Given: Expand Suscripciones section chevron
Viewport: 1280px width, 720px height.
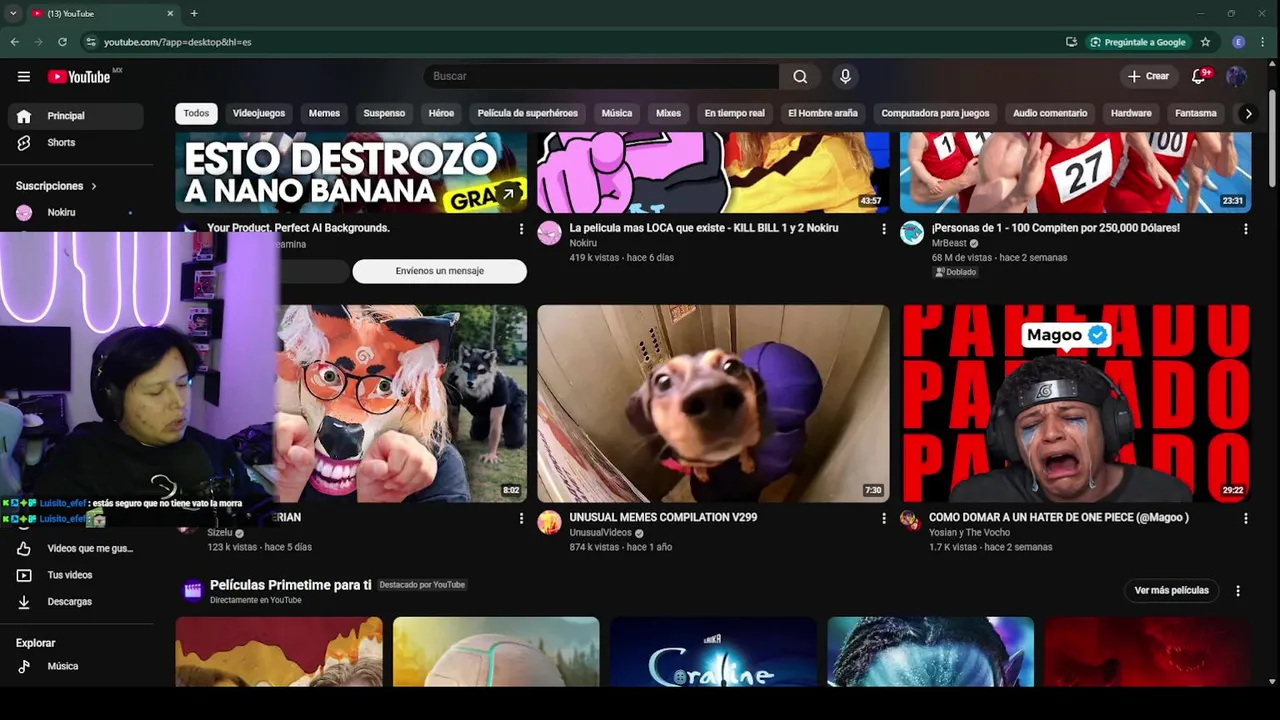Looking at the screenshot, I should point(94,186).
